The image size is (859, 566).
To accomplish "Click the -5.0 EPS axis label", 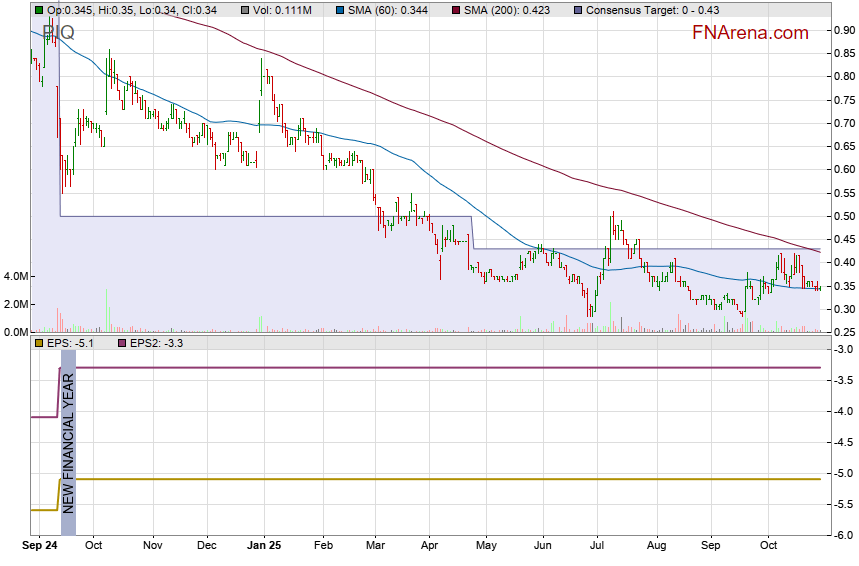I will coord(842,473).
